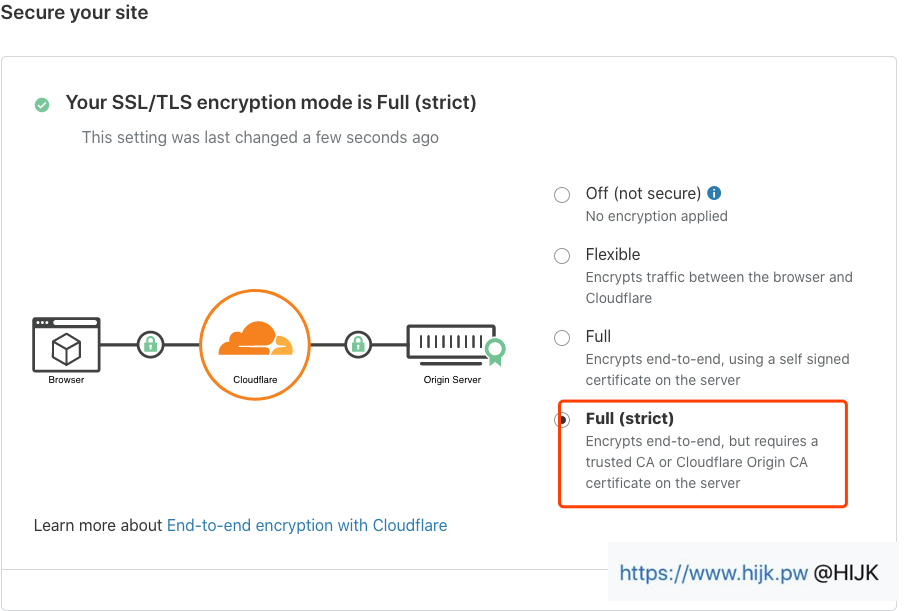
Task: Click the 'last changed a few seconds ago' text
Action: 260,137
